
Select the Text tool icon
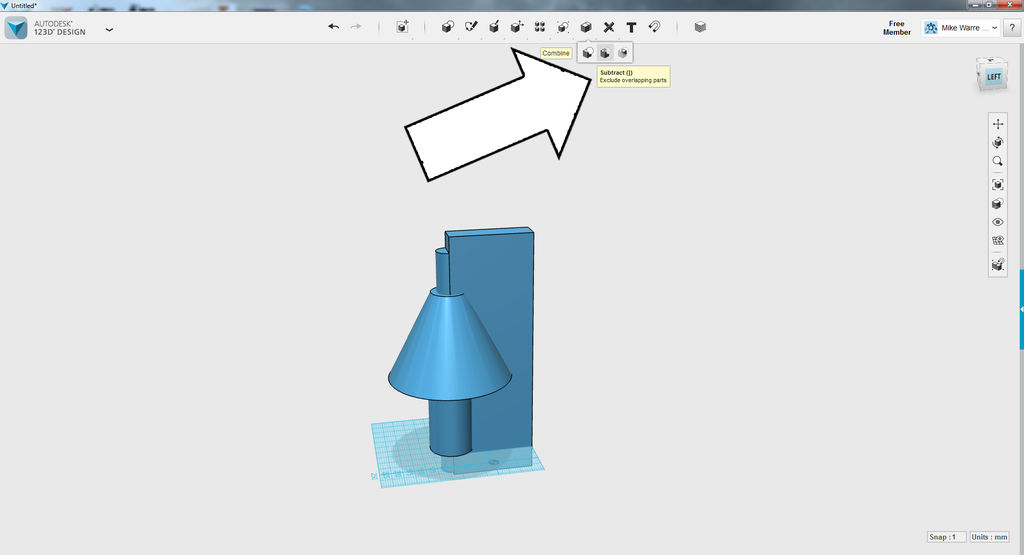click(x=631, y=27)
